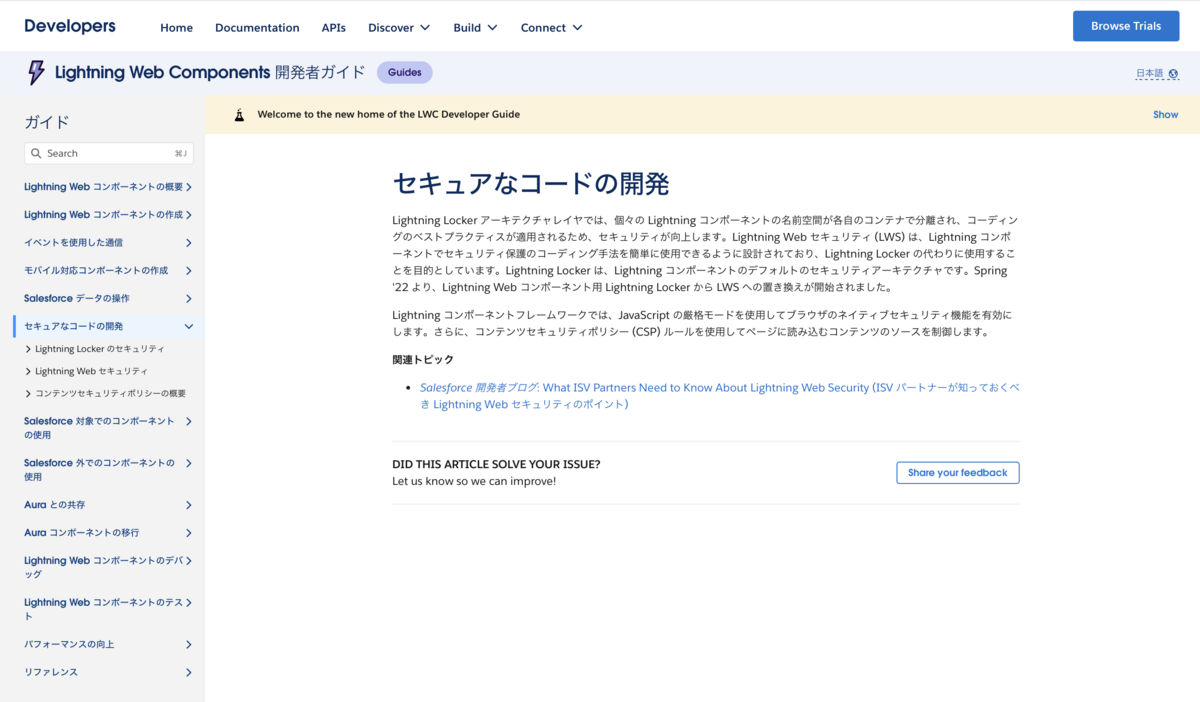Viewport: 1200px width, 702px height.
Task: Open the Home menu item
Action: pyautogui.click(x=176, y=27)
